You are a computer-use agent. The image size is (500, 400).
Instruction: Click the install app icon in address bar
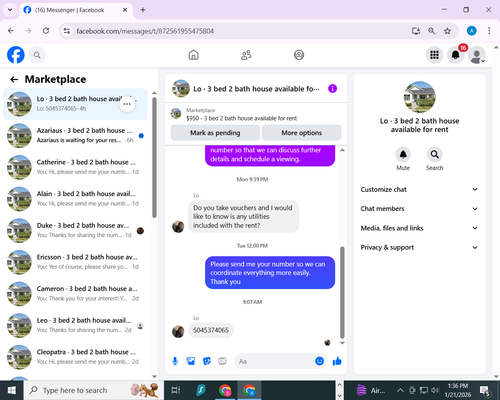pyautogui.click(x=416, y=31)
